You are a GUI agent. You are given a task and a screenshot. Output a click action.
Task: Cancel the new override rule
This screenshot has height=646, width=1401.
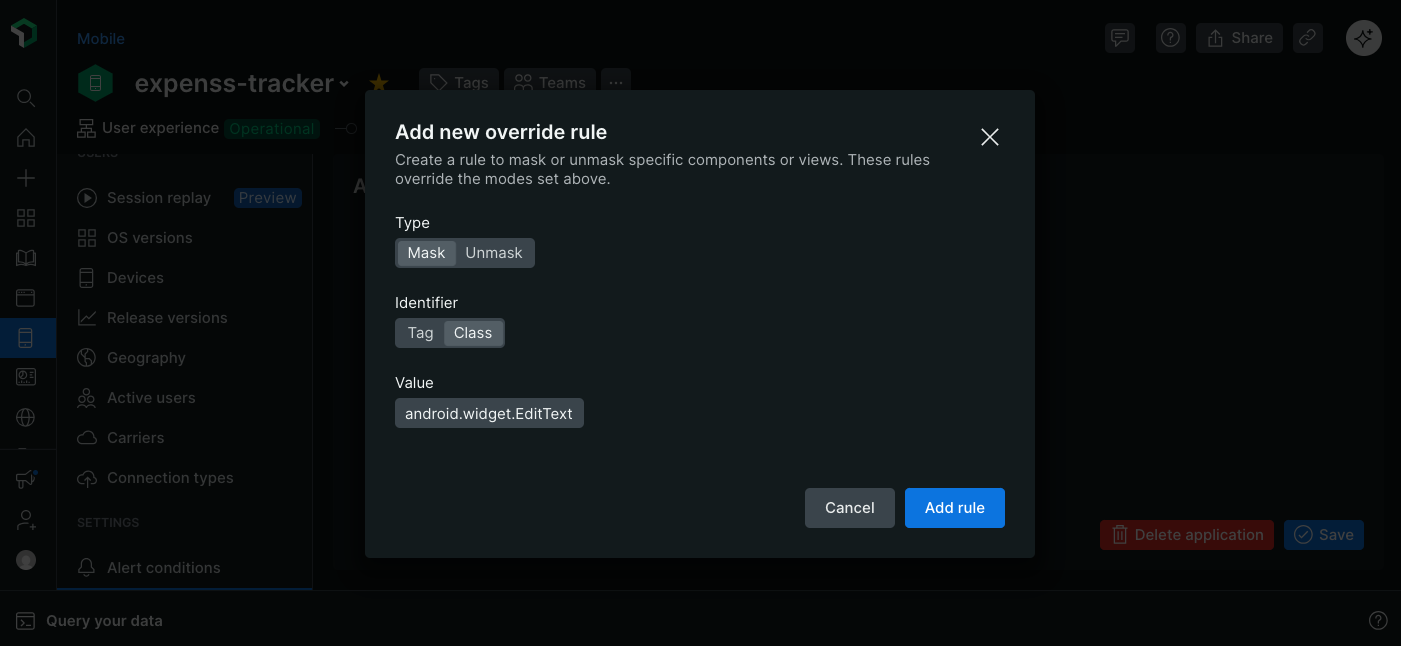tap(849, 508)
